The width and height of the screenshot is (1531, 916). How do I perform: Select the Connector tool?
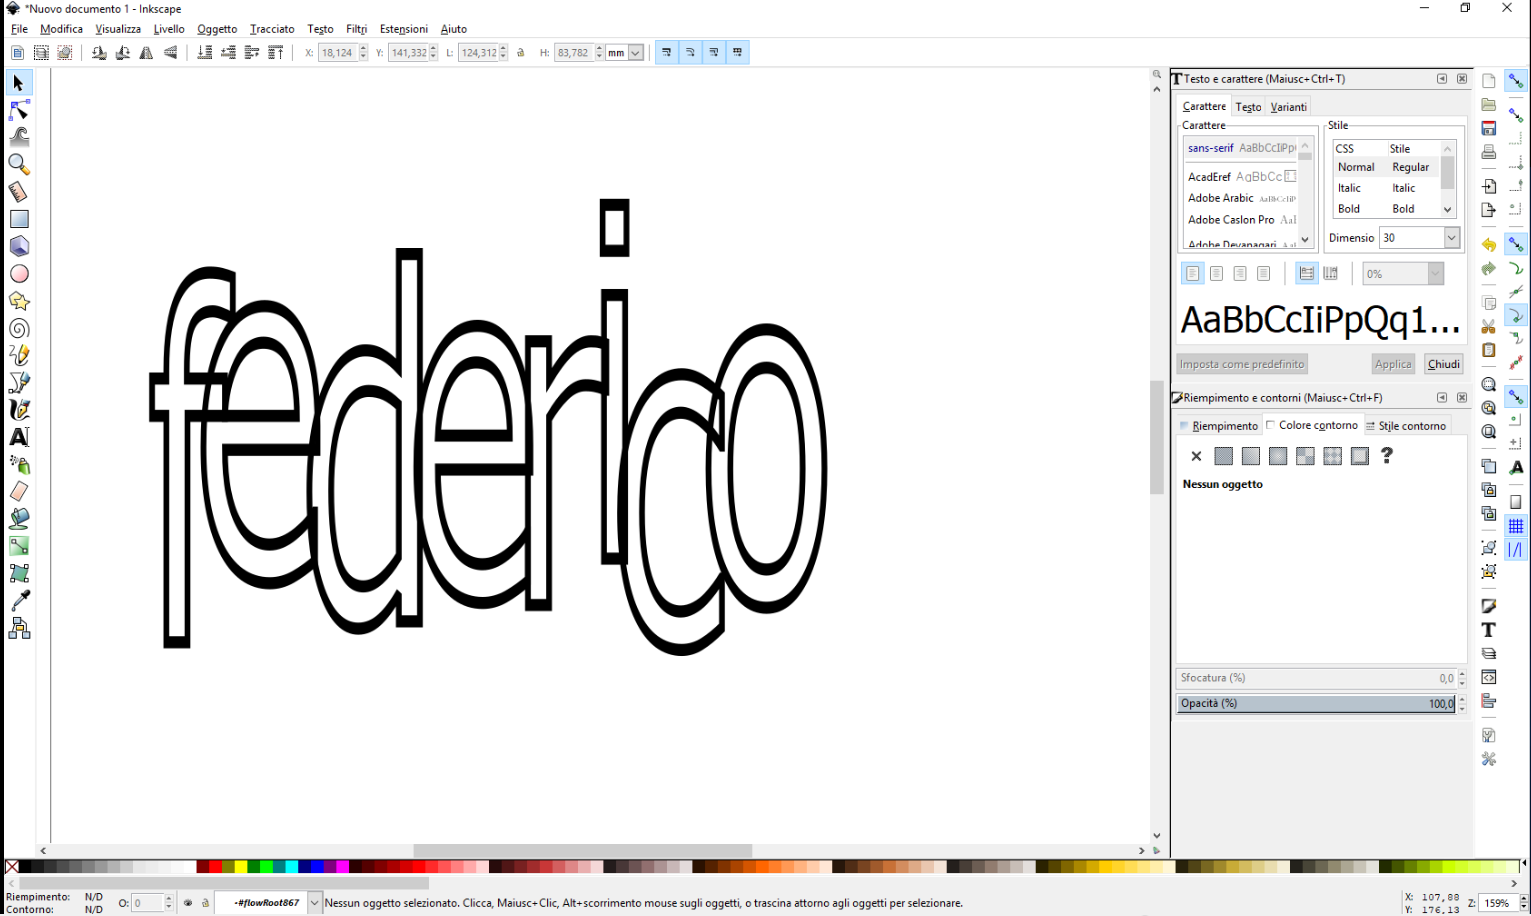pos(18,628)
